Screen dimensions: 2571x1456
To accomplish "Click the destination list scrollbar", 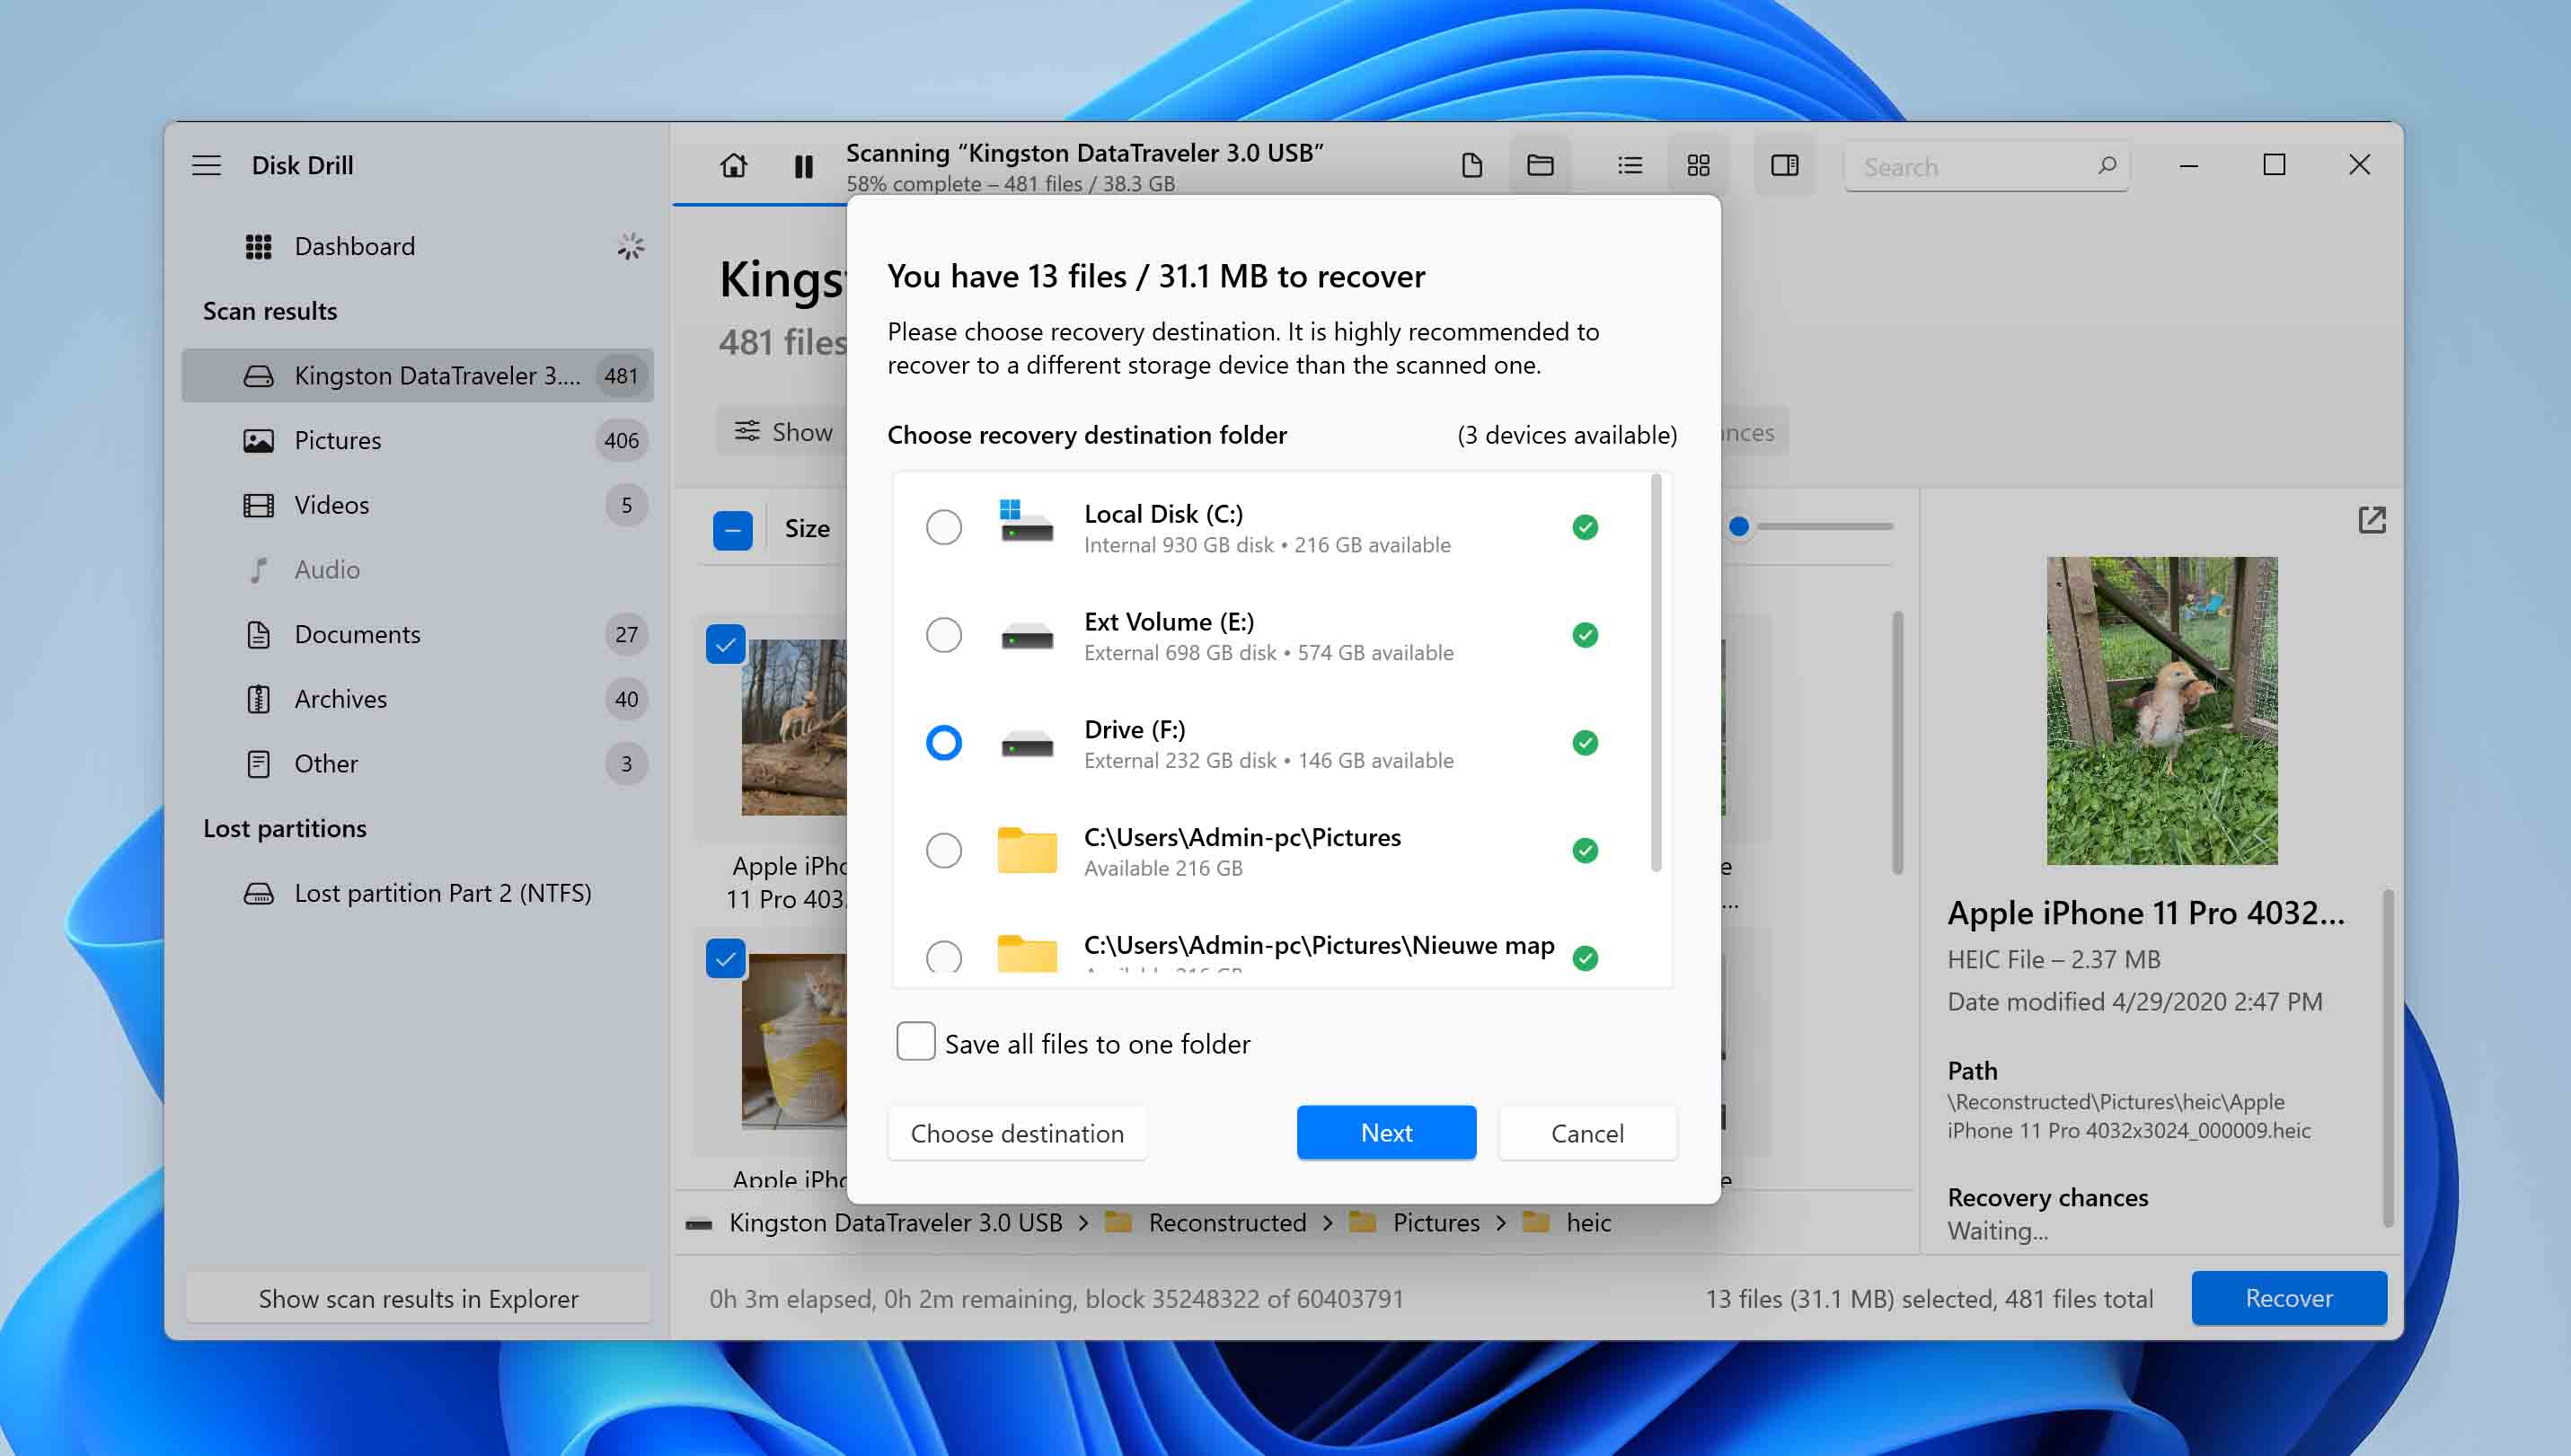I will point(1656,673).
